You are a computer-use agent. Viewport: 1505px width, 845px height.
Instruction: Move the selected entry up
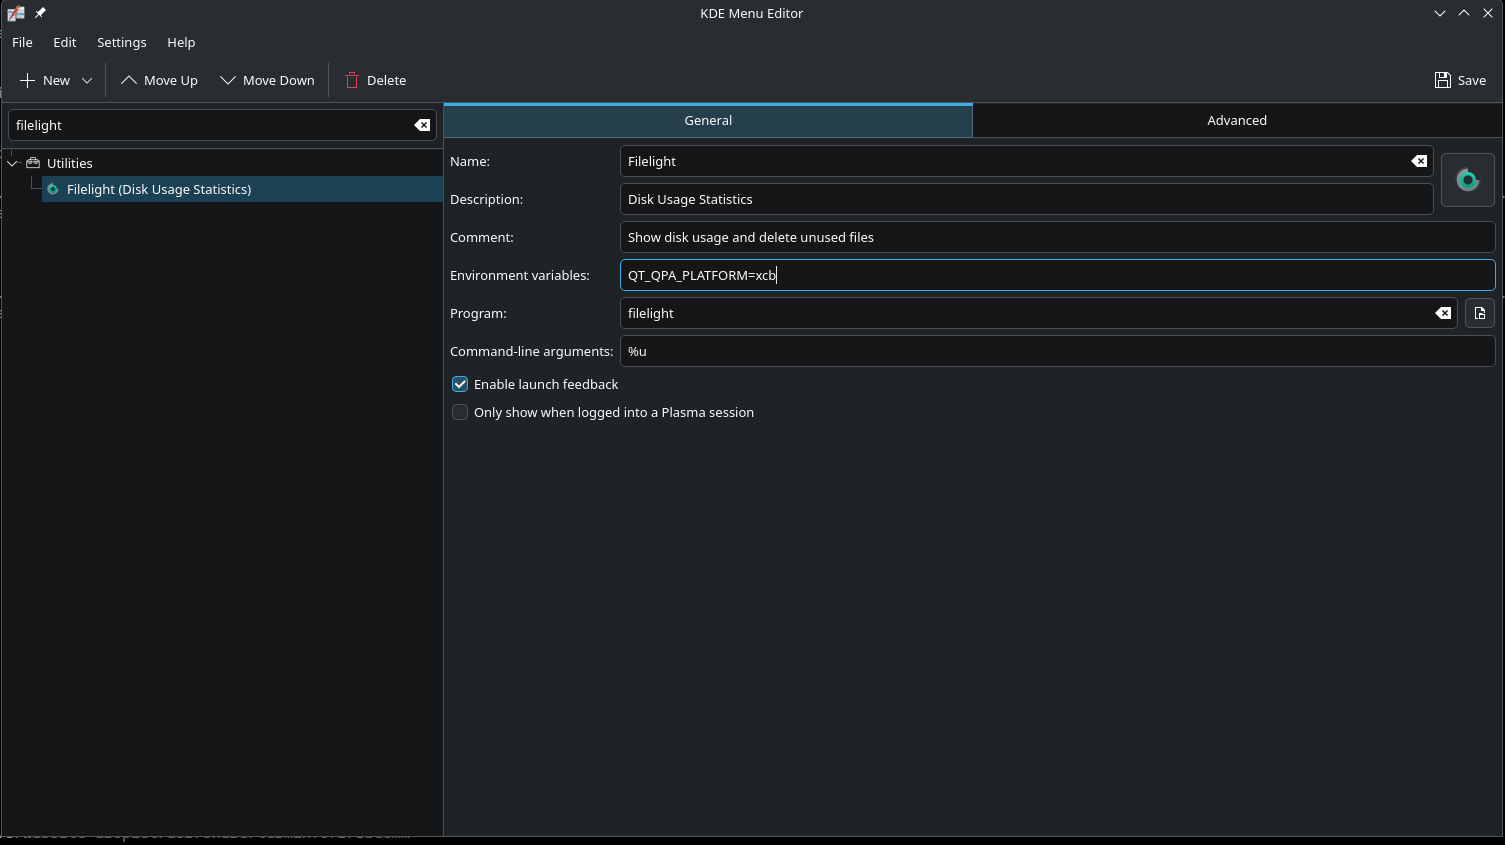(159, 80)
